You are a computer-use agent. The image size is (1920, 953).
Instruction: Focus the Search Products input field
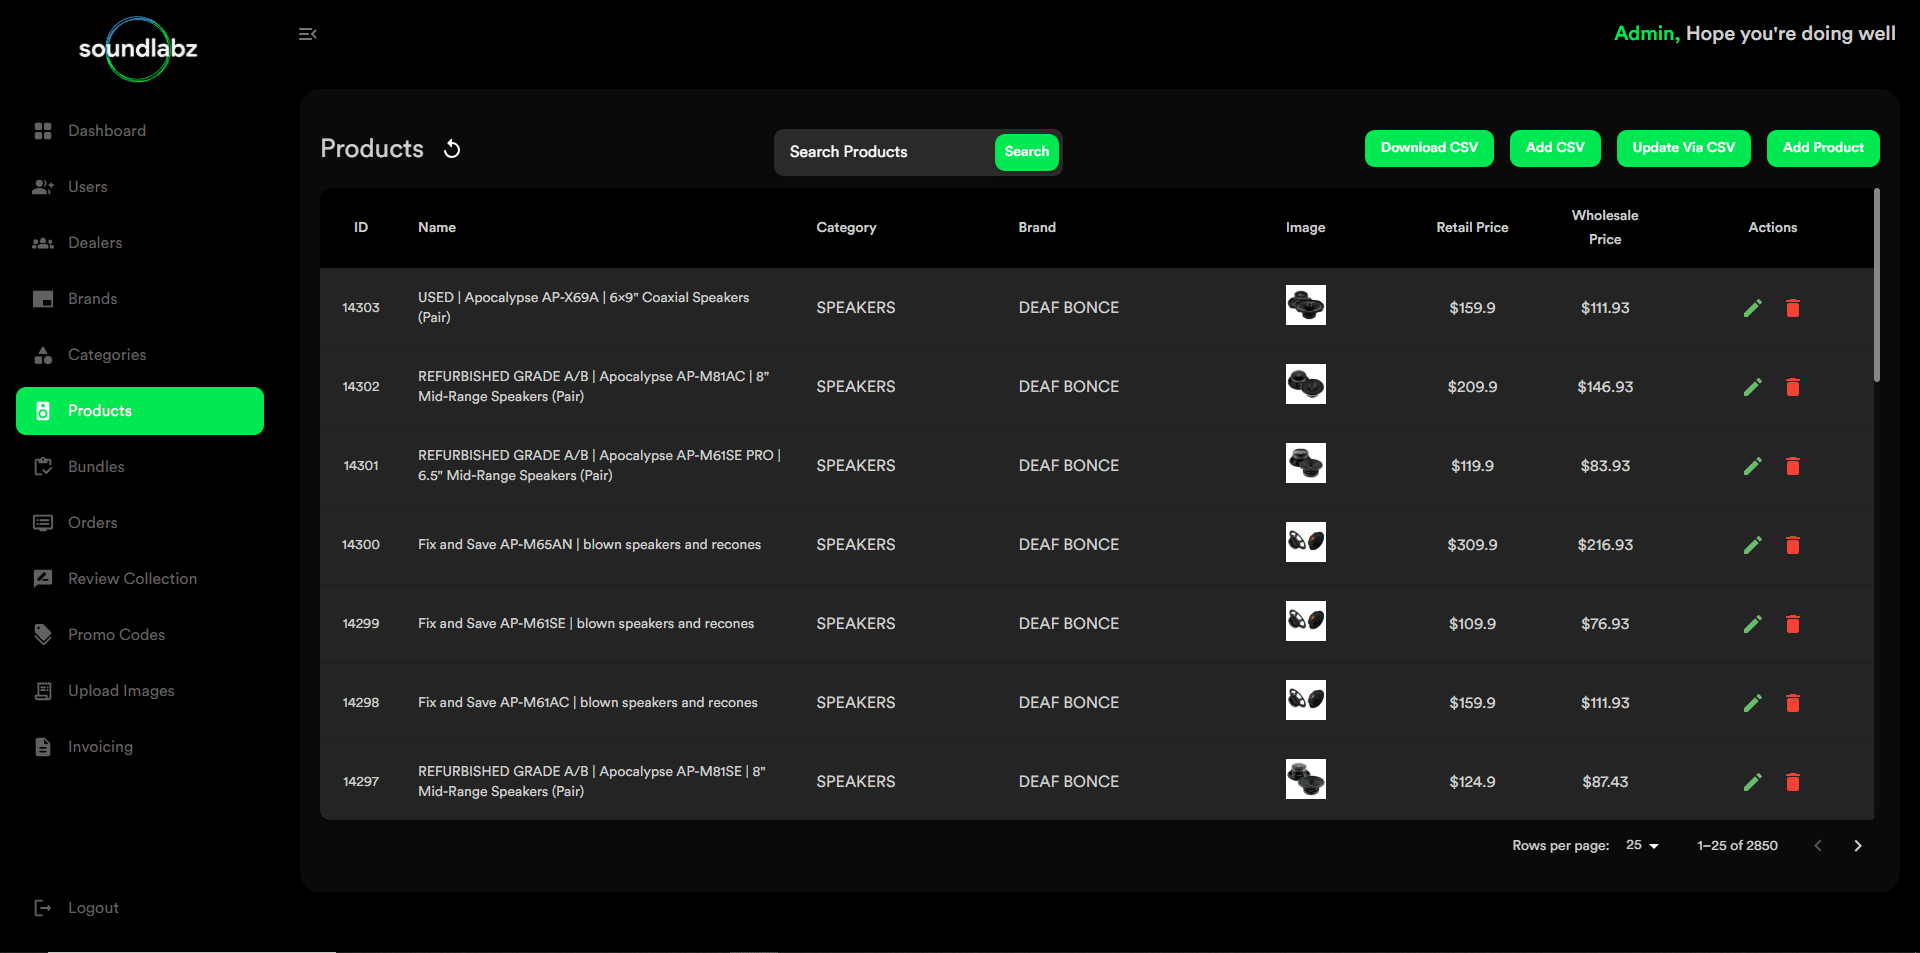(884, 152)
